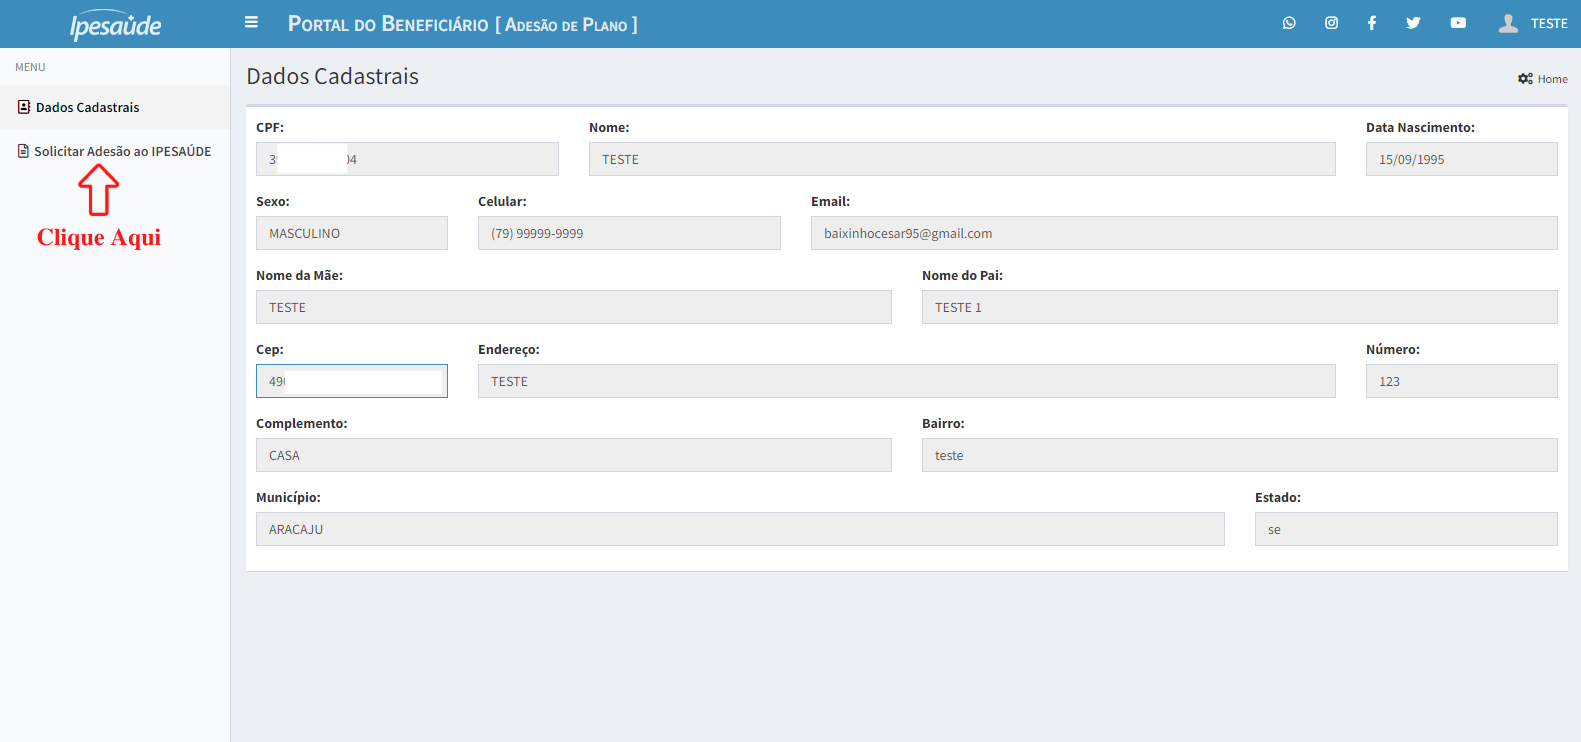Viewport: 1581px width, 742px height.
Task: Click the Município field showing ARACAJU
Action: [739, 529]
